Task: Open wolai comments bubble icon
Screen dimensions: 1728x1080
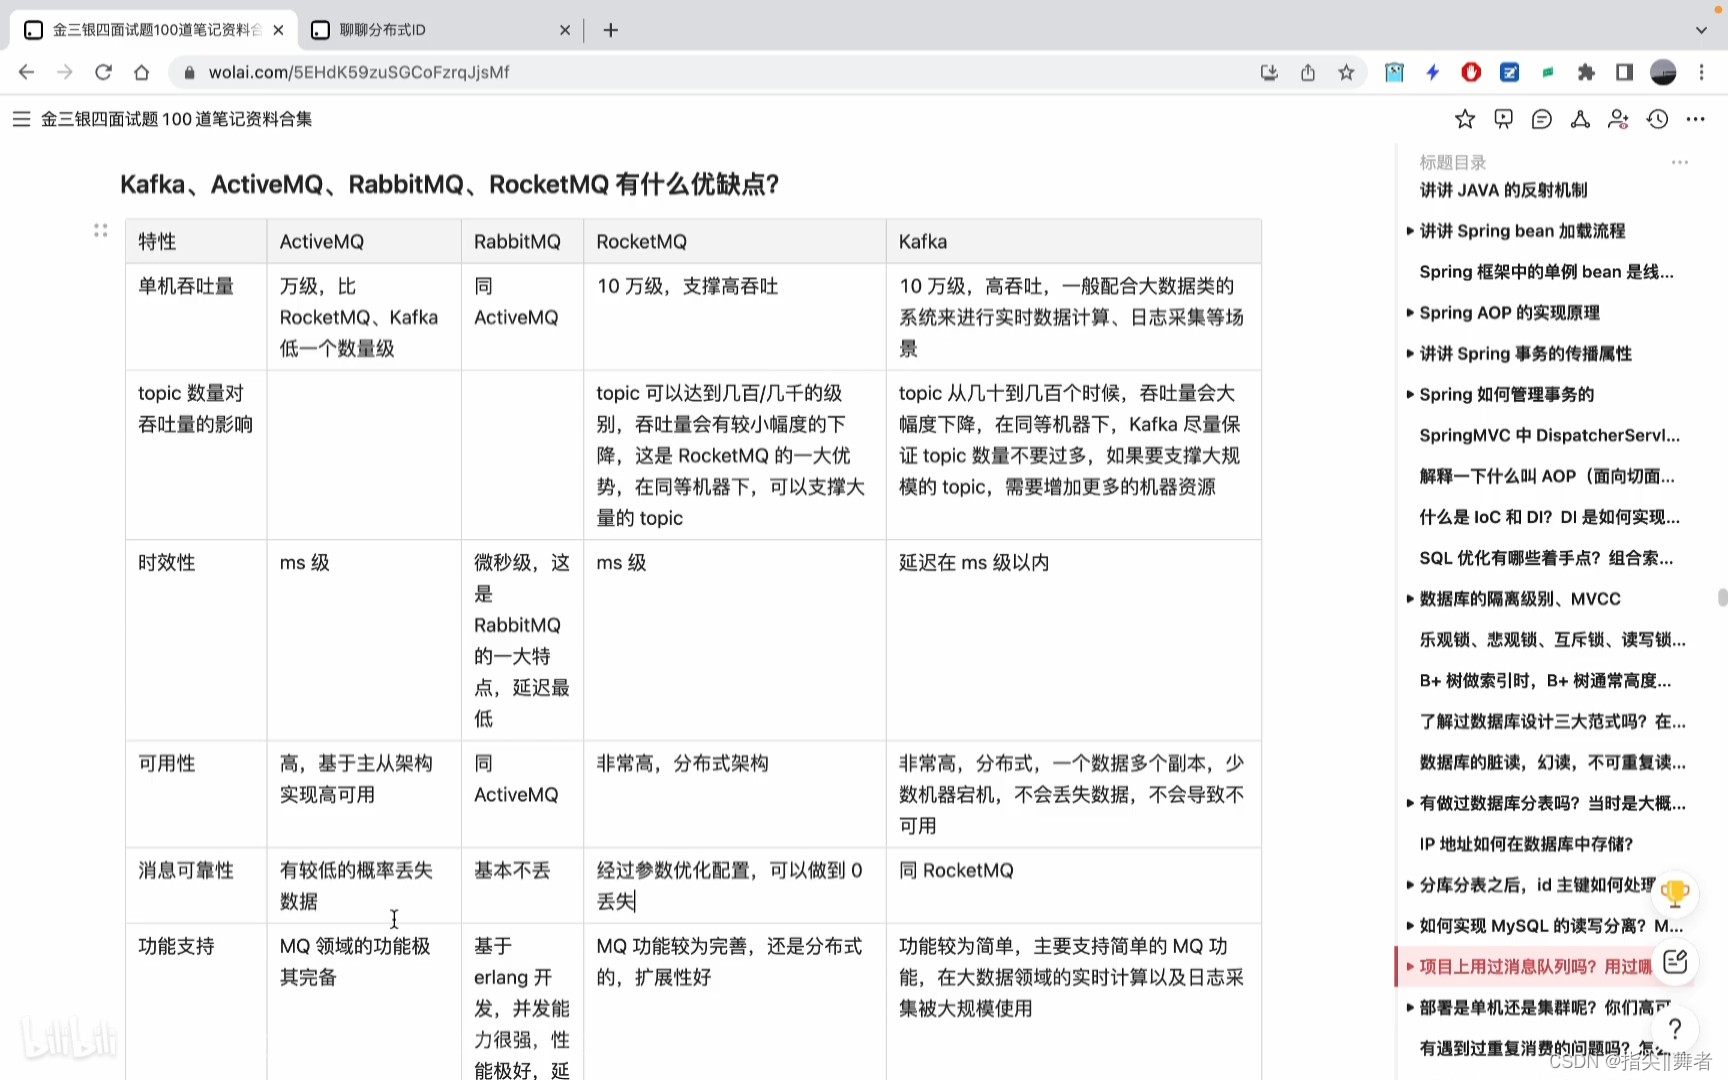Action: click(x=1542, y=119)
